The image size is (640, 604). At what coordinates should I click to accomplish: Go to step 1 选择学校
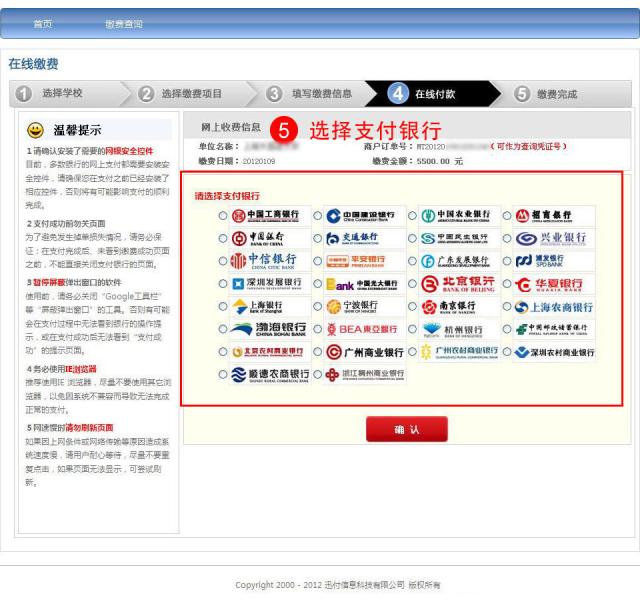(65, 93)
